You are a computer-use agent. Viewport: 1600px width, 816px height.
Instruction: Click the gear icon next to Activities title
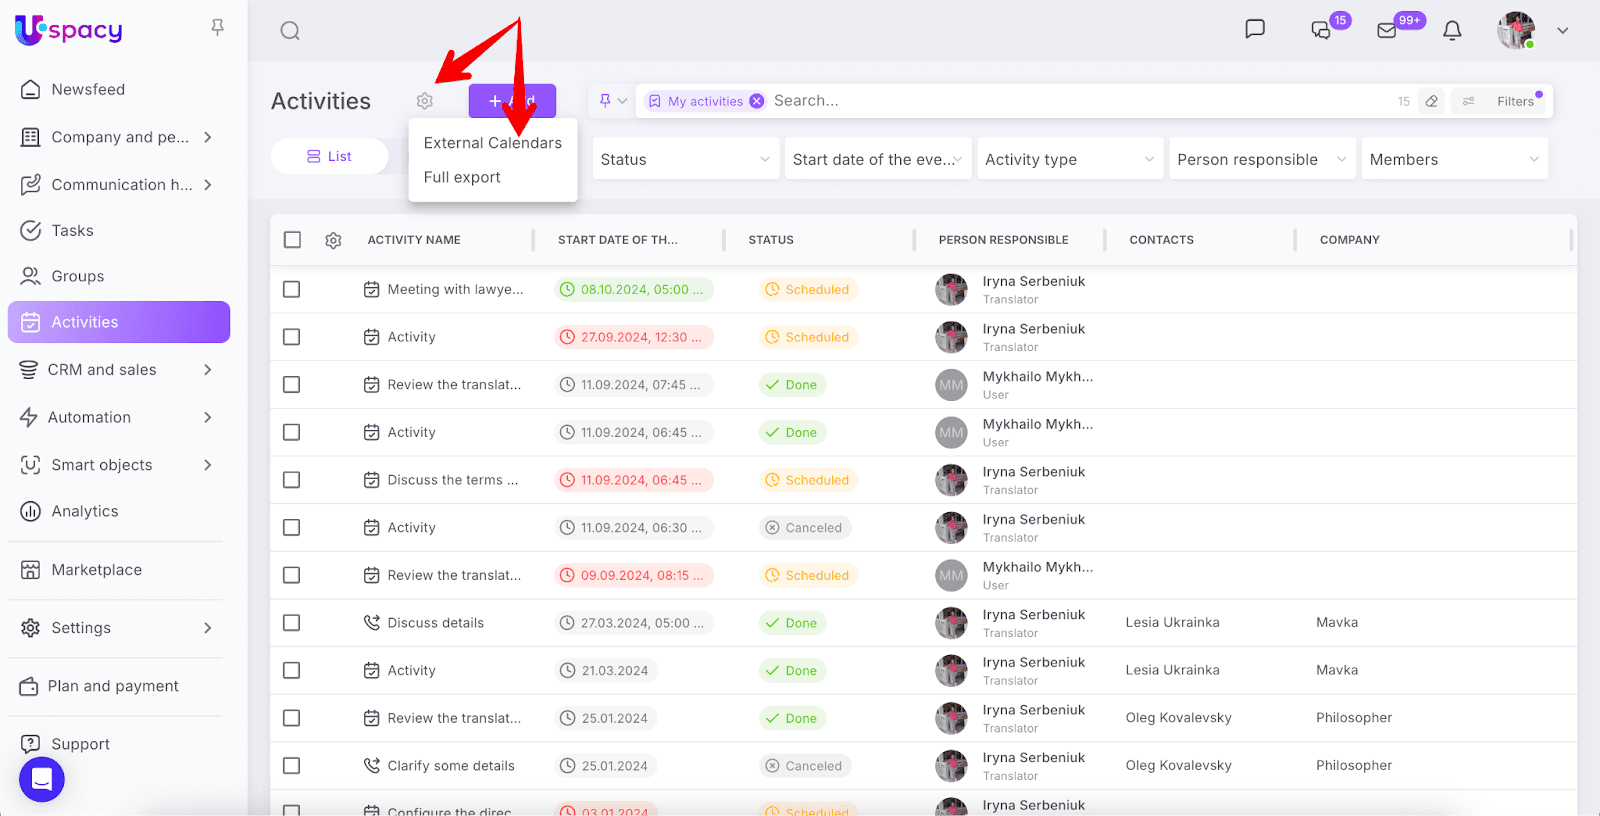425,101
